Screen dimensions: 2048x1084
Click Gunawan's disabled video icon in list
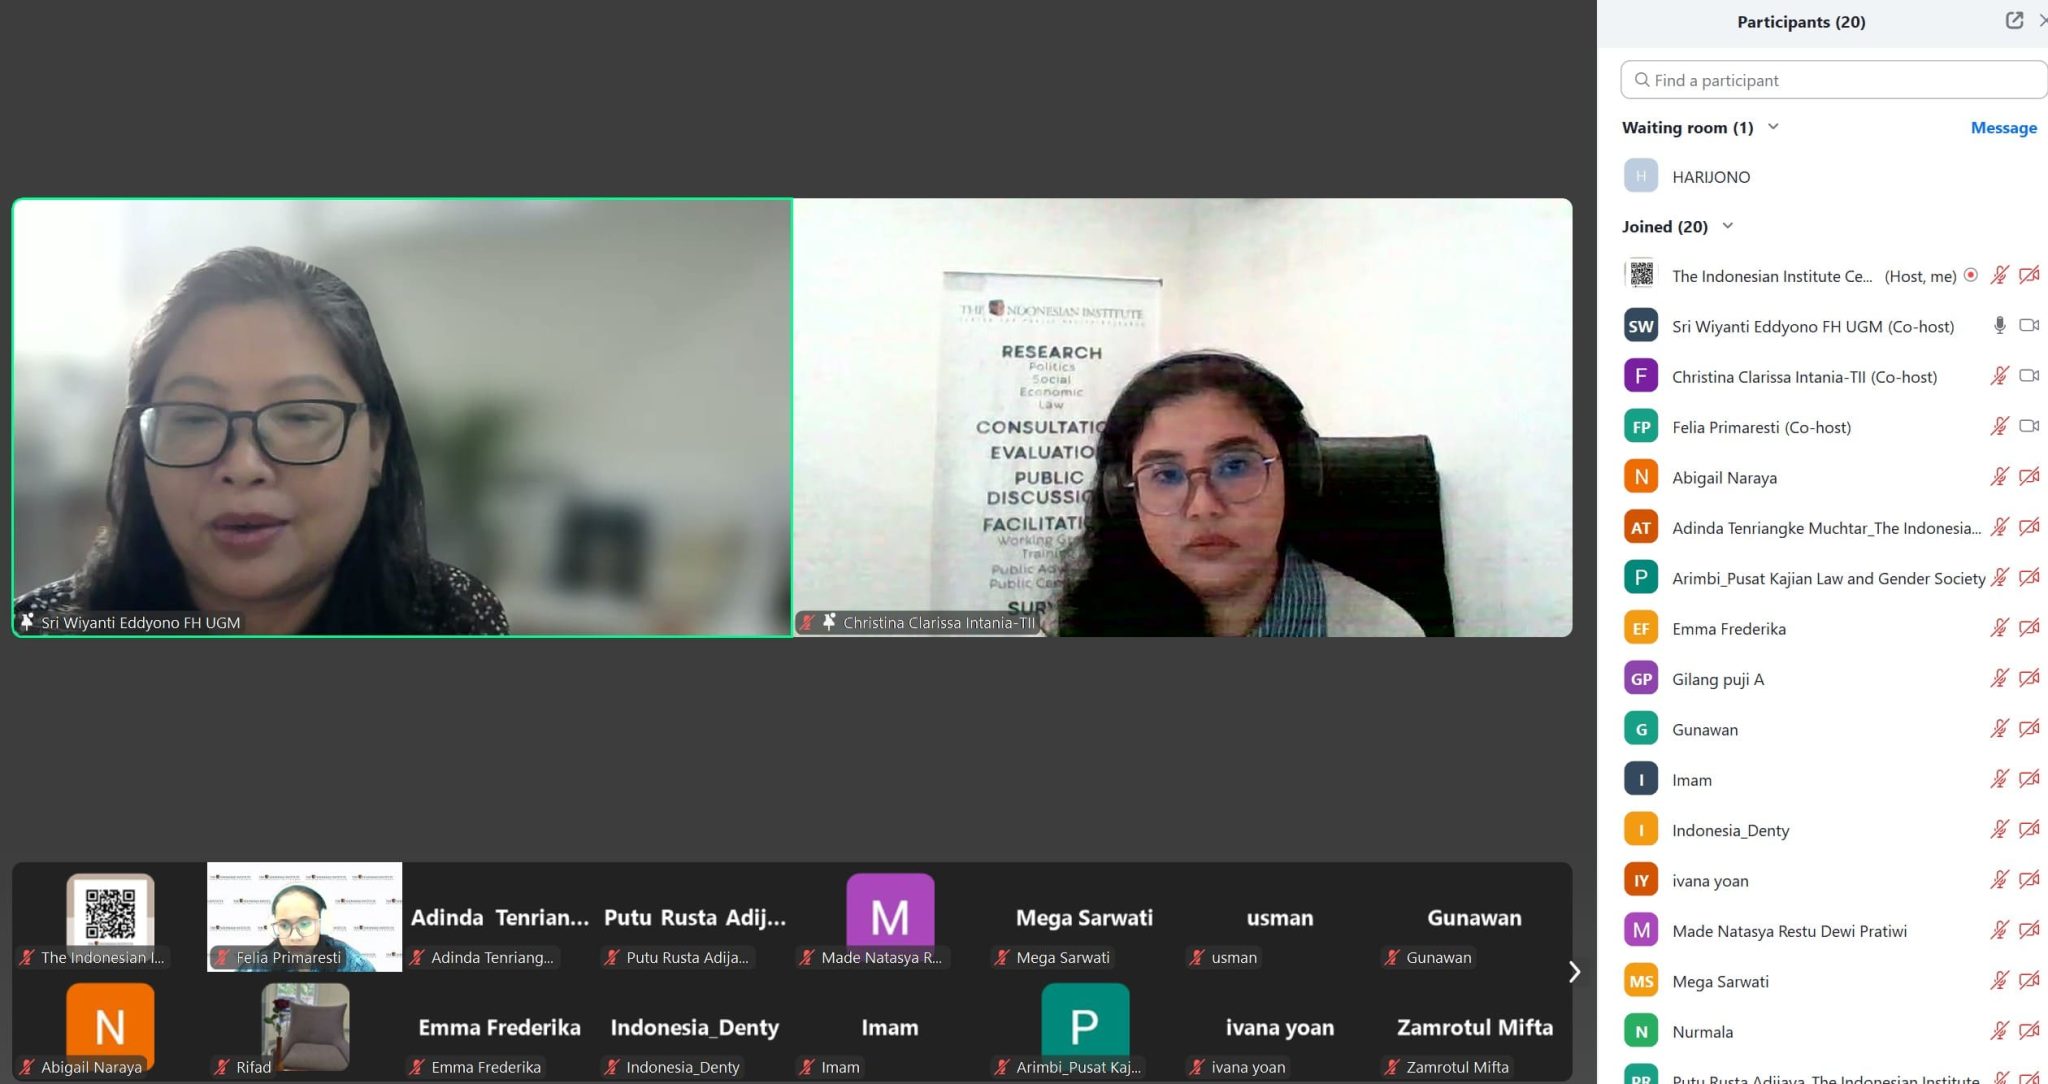[x=2029, y=729]
